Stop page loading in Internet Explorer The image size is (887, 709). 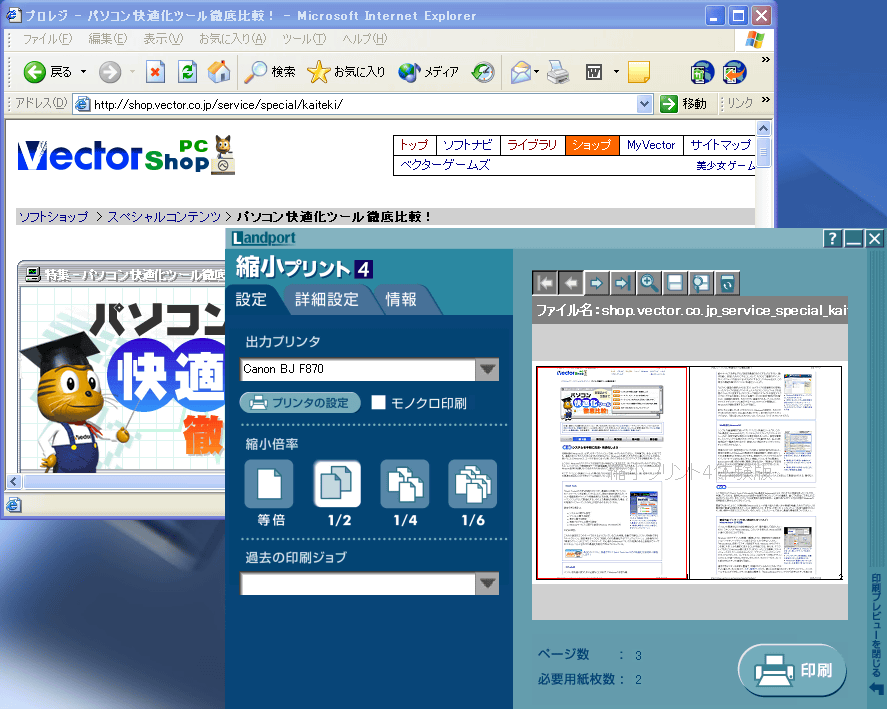[x=155, y=72]
